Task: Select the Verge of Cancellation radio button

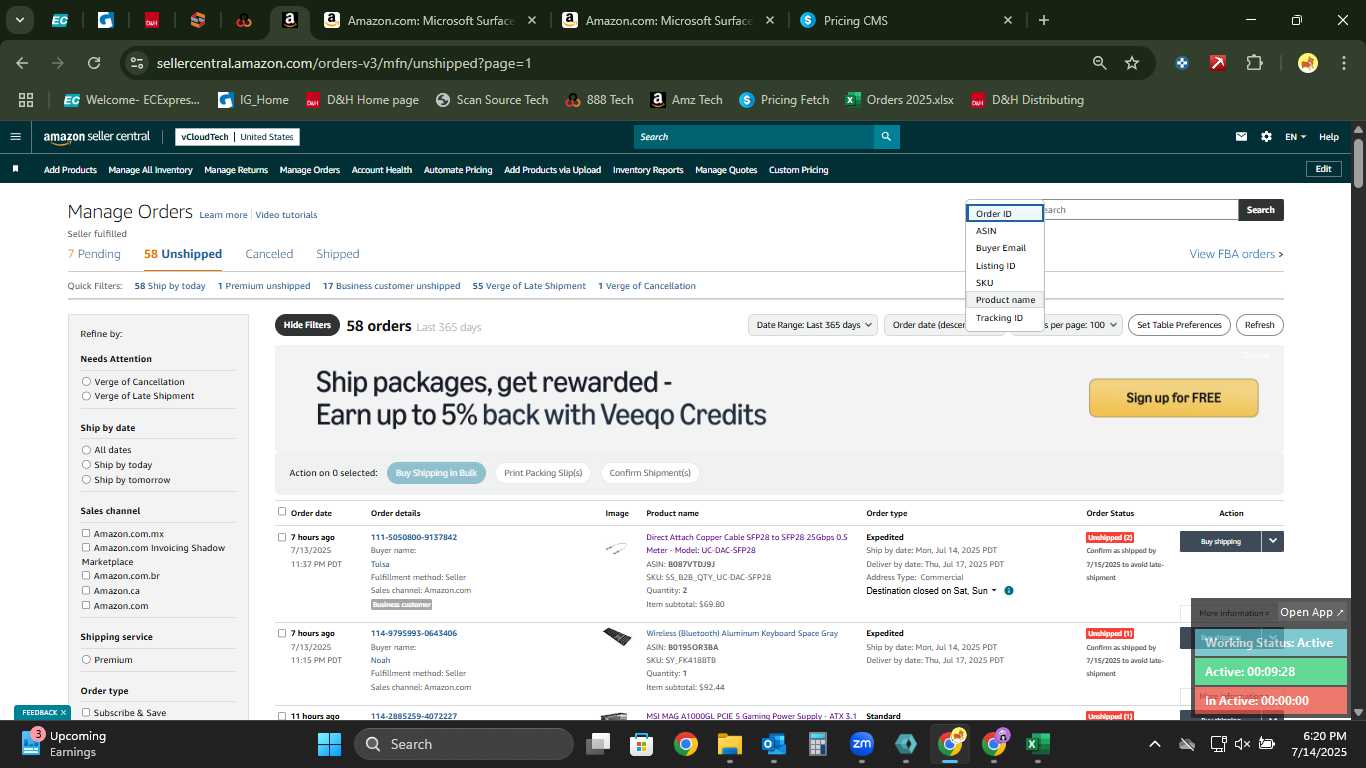Action: [86, 382]
